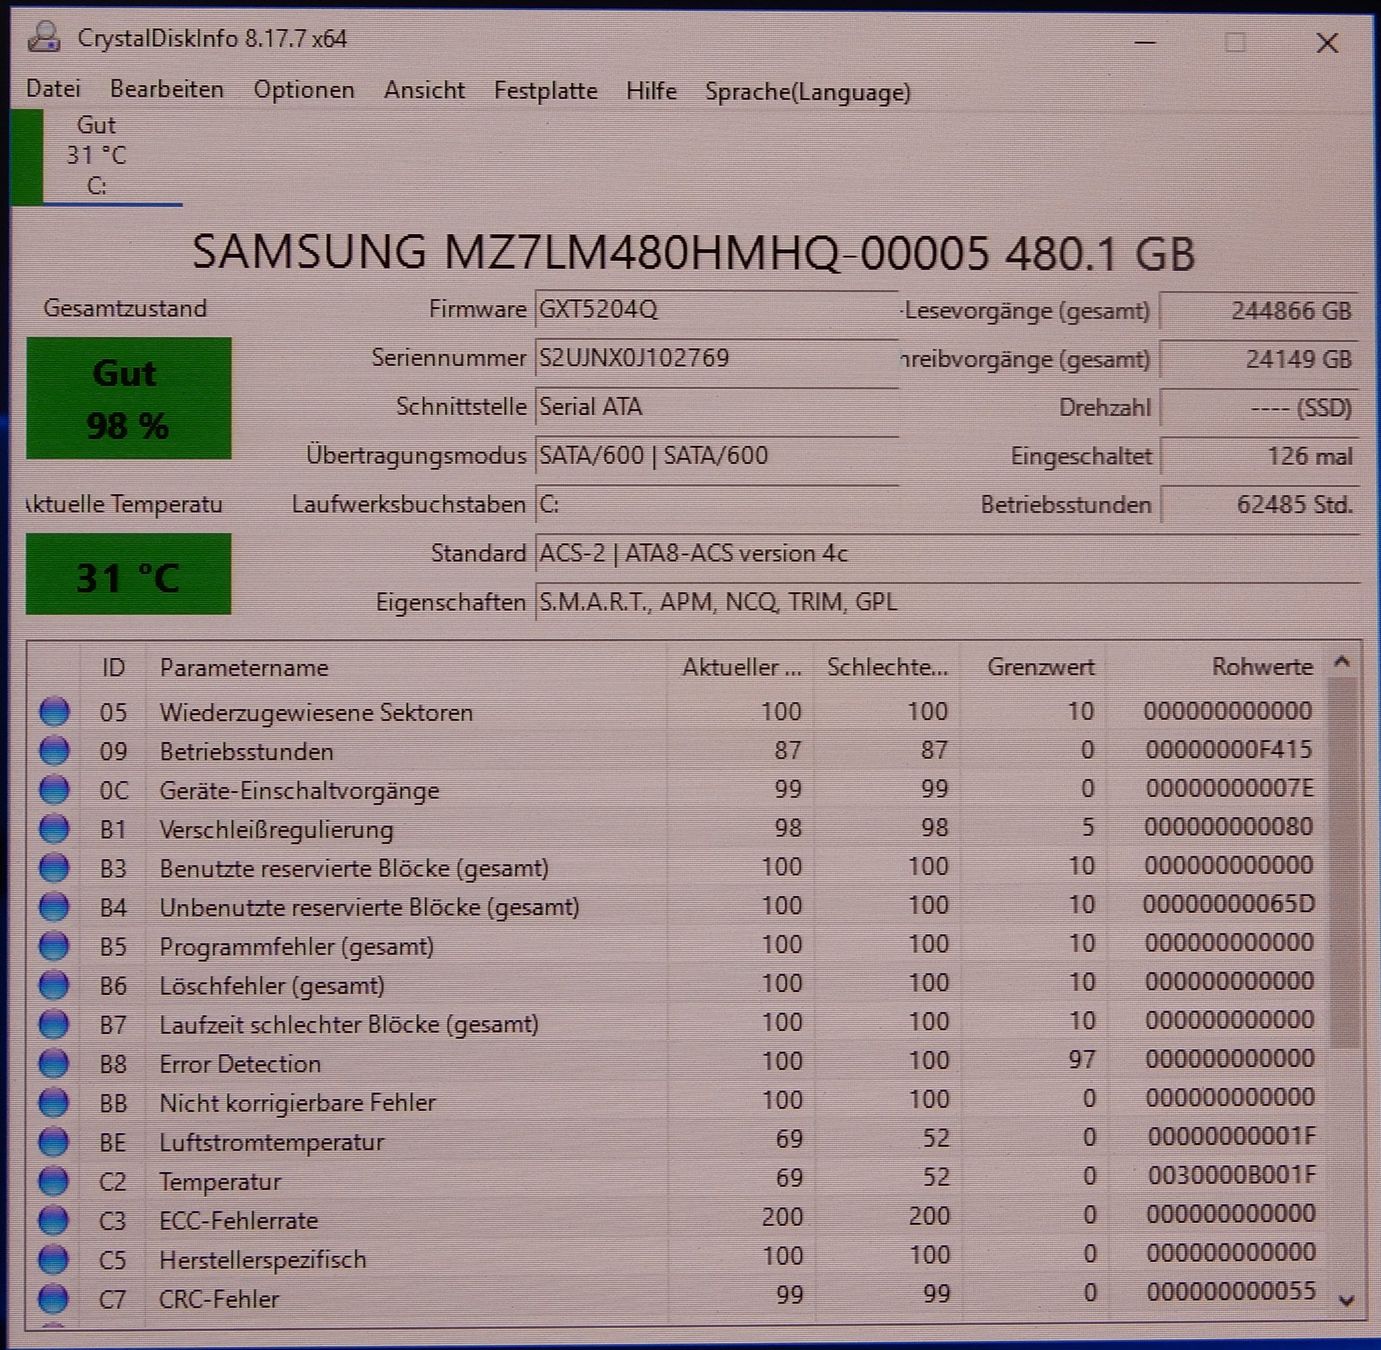
Task: Click the Firmware field GXT5204Q
Action: coord(716,309)
